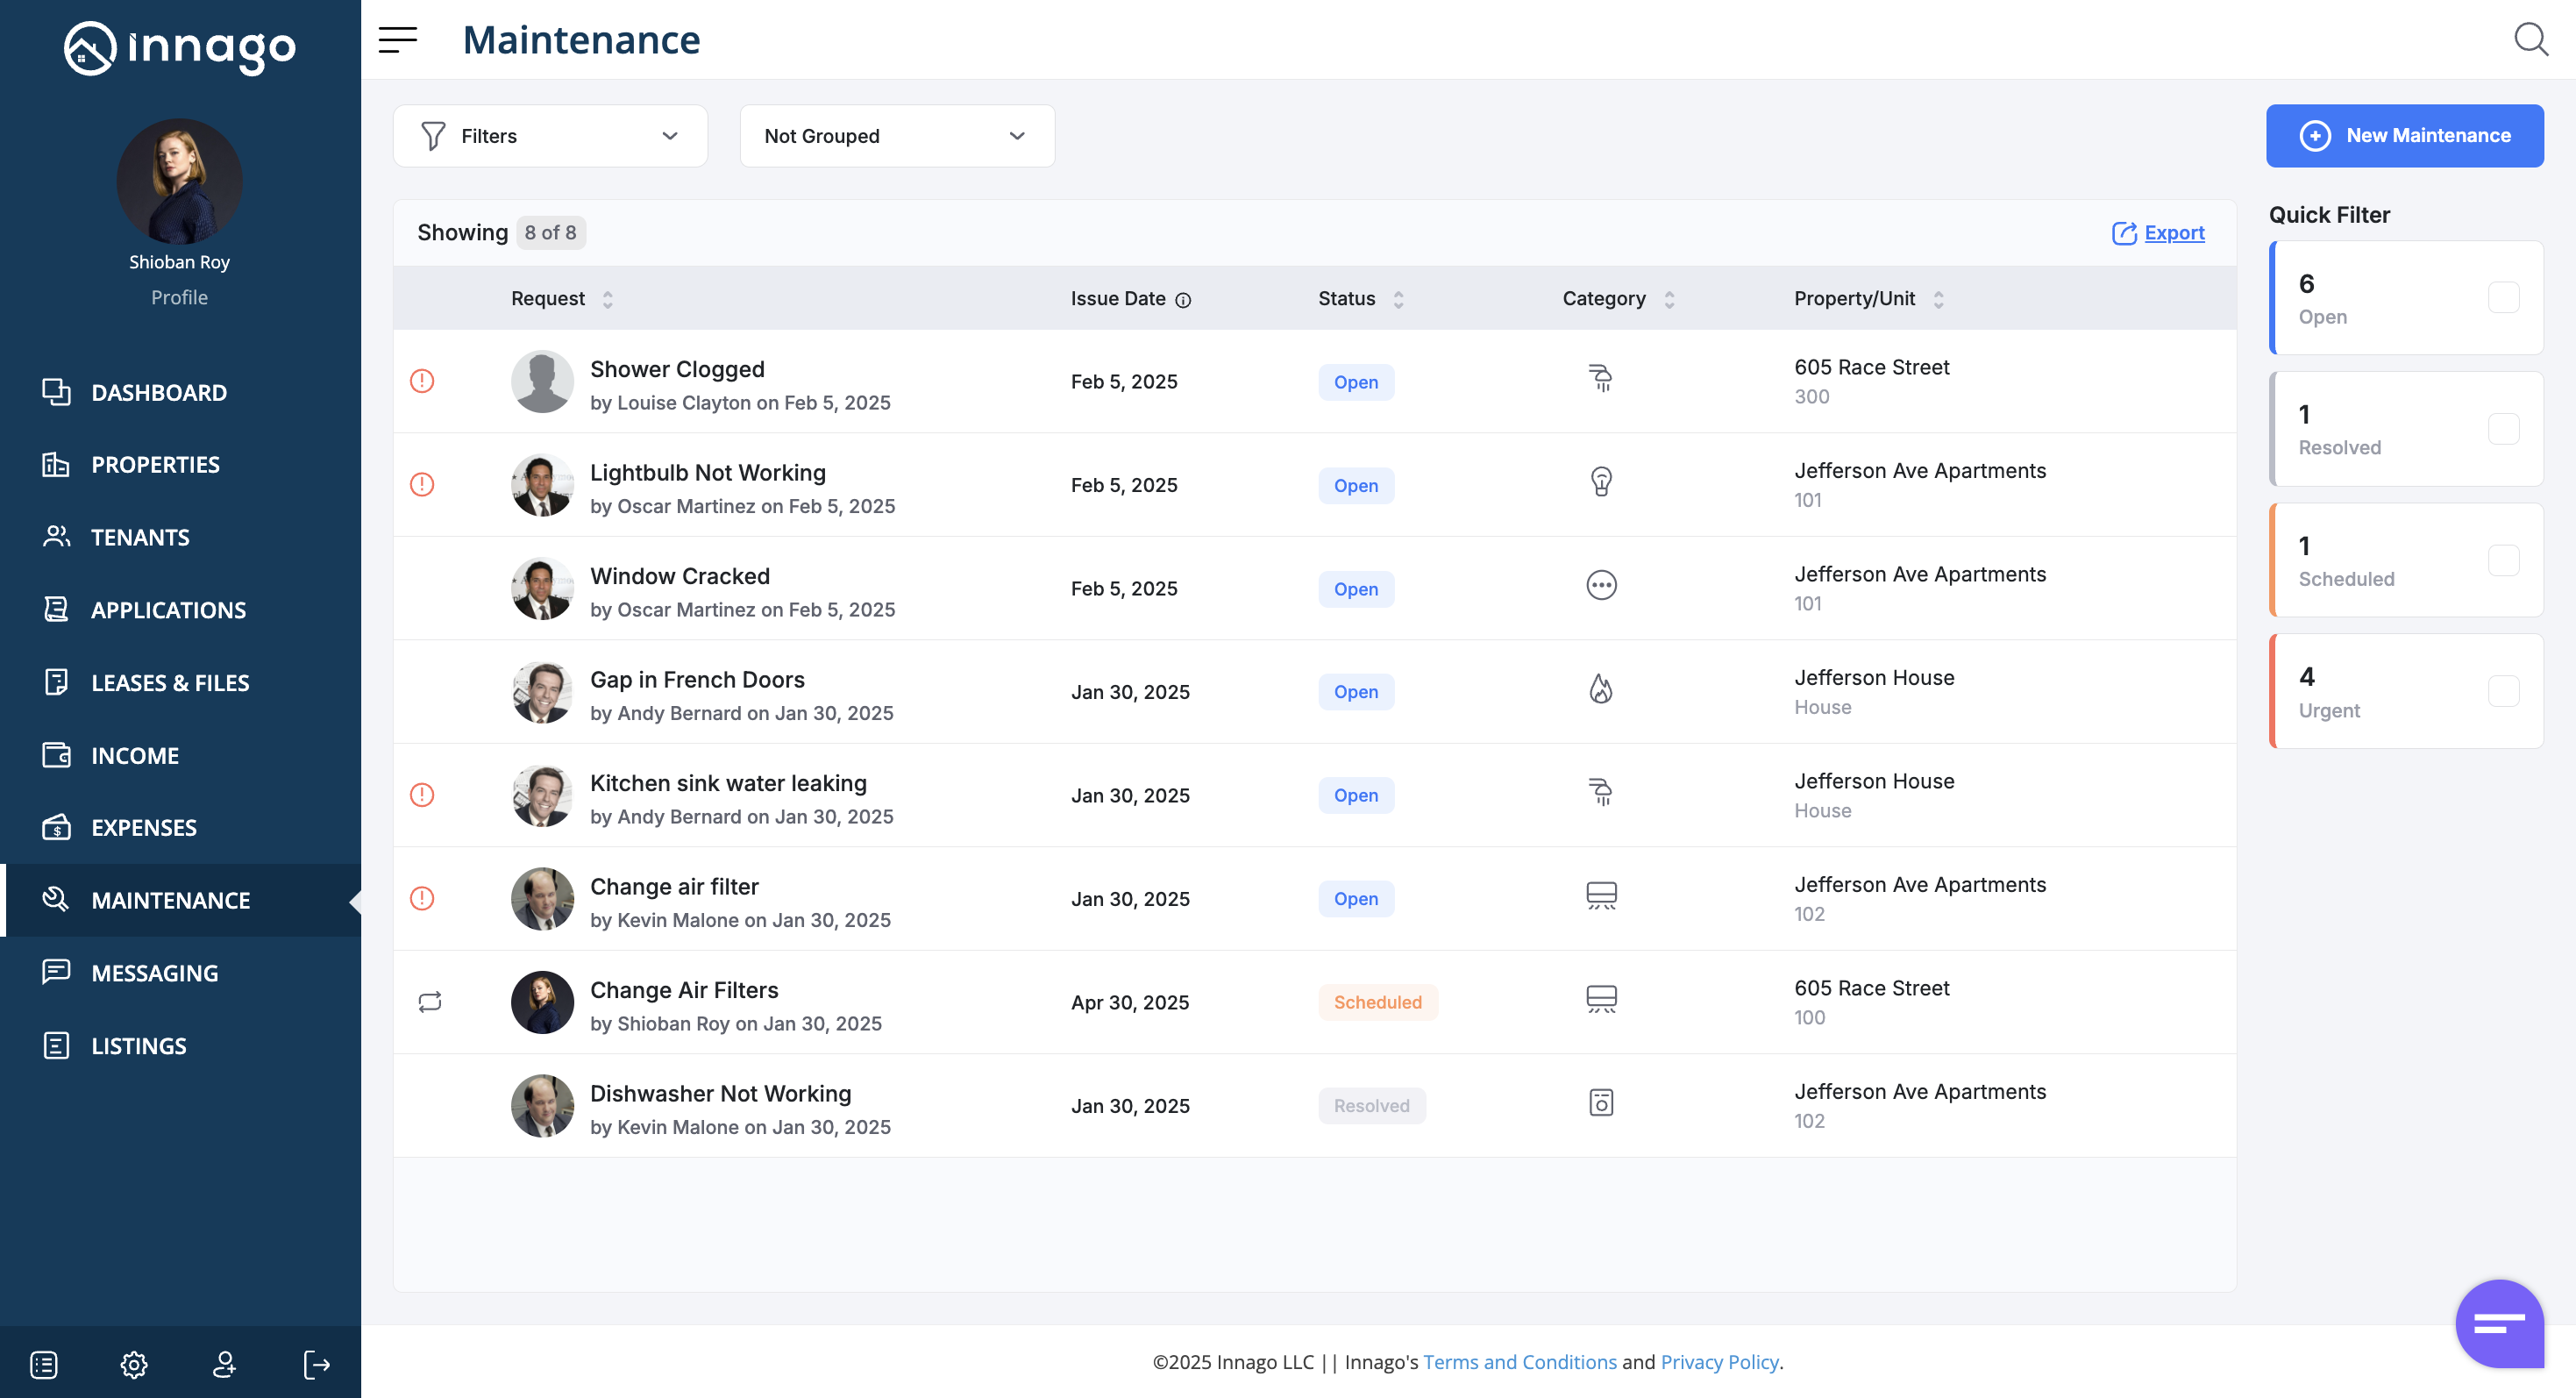Viewport: 2576px width, 1398px height.
Task: Open the floating chat bubble button
Action: [2498, 1323]
